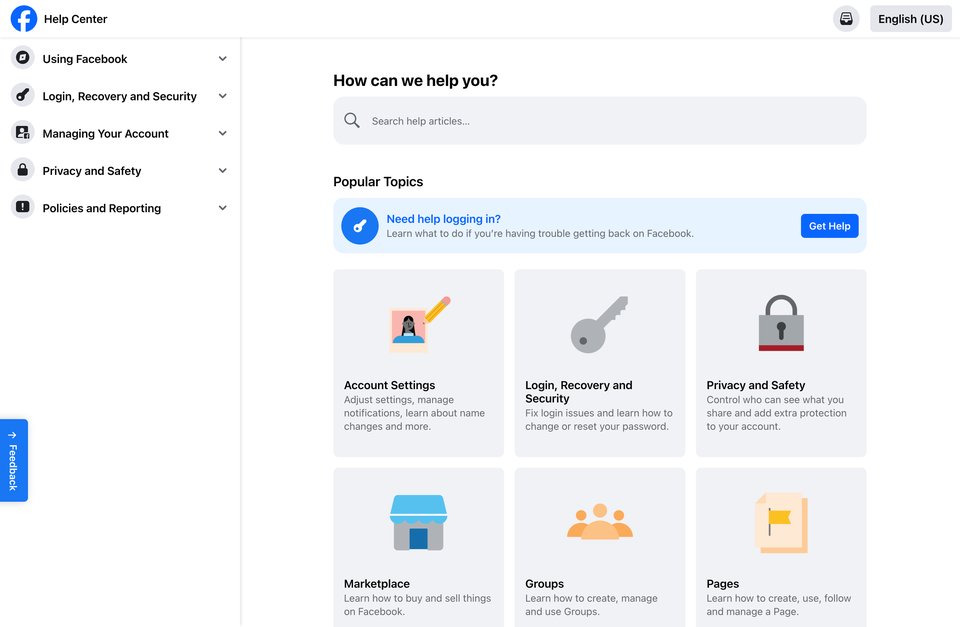Expand the Privacy and Safety chevron
Viewport: 960px width, 627px height.
pos(223,171)
